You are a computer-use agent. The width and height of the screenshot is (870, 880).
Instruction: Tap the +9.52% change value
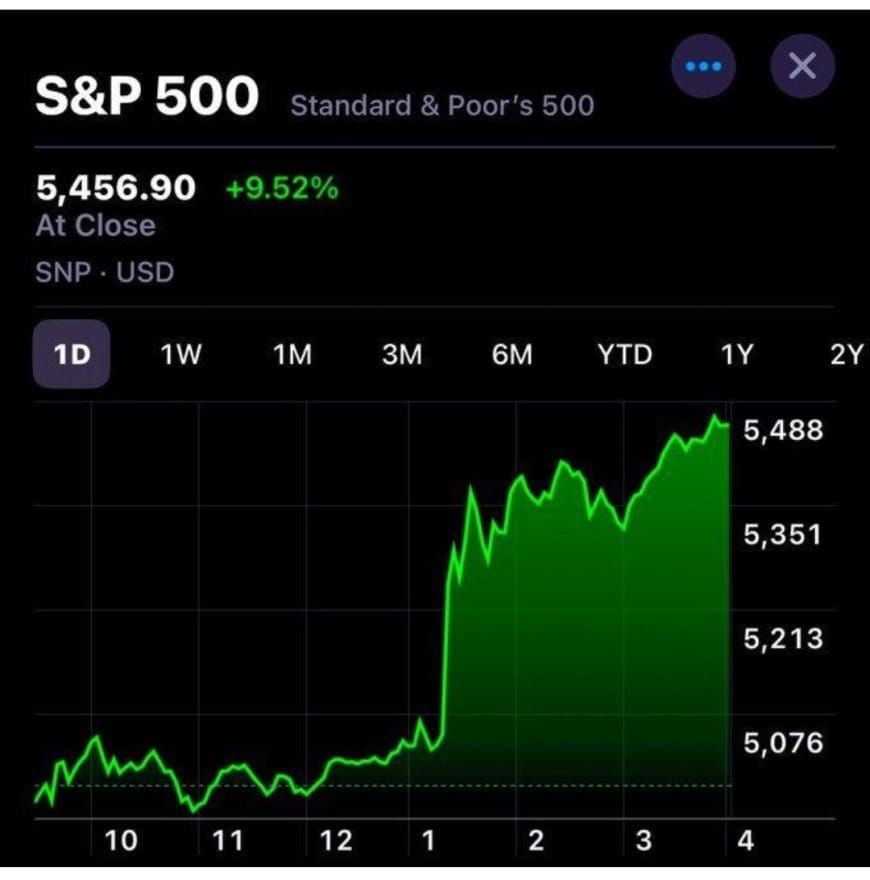(x=282, y=188)
